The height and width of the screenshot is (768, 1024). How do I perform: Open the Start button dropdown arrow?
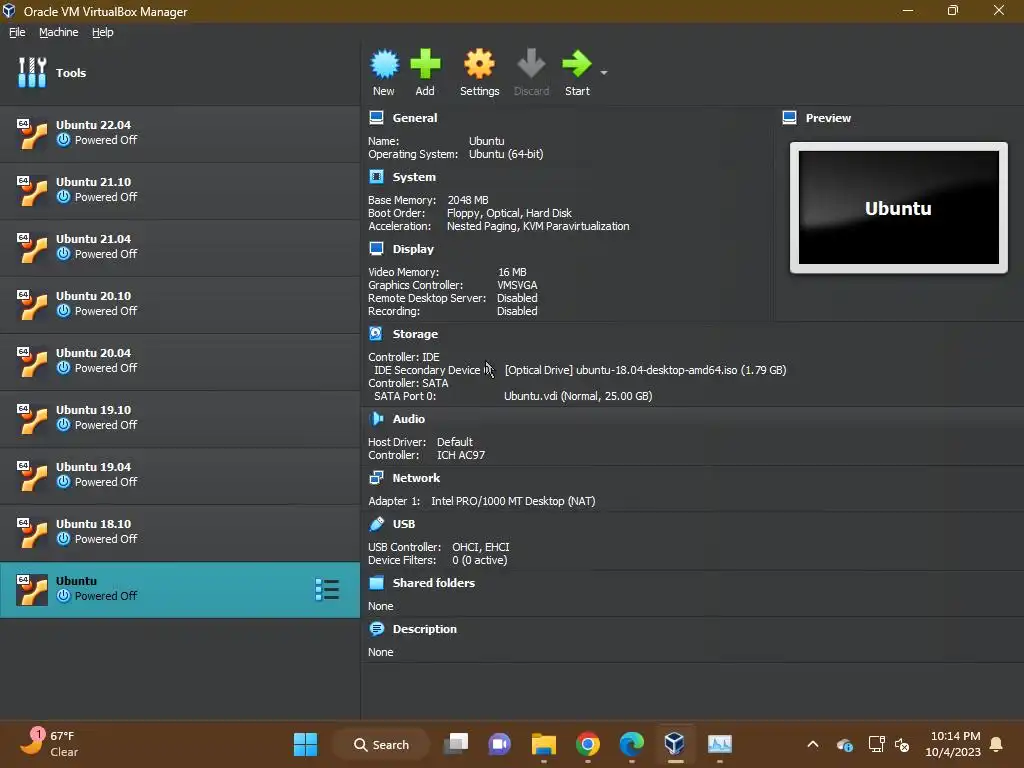604,72
